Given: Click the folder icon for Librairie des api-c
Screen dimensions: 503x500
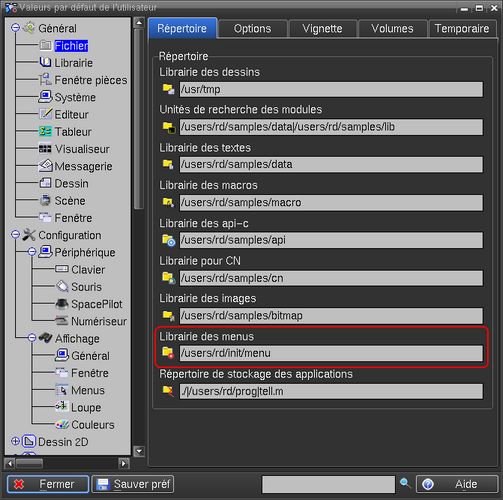Looking at the screenshot, I should point(168,240).
